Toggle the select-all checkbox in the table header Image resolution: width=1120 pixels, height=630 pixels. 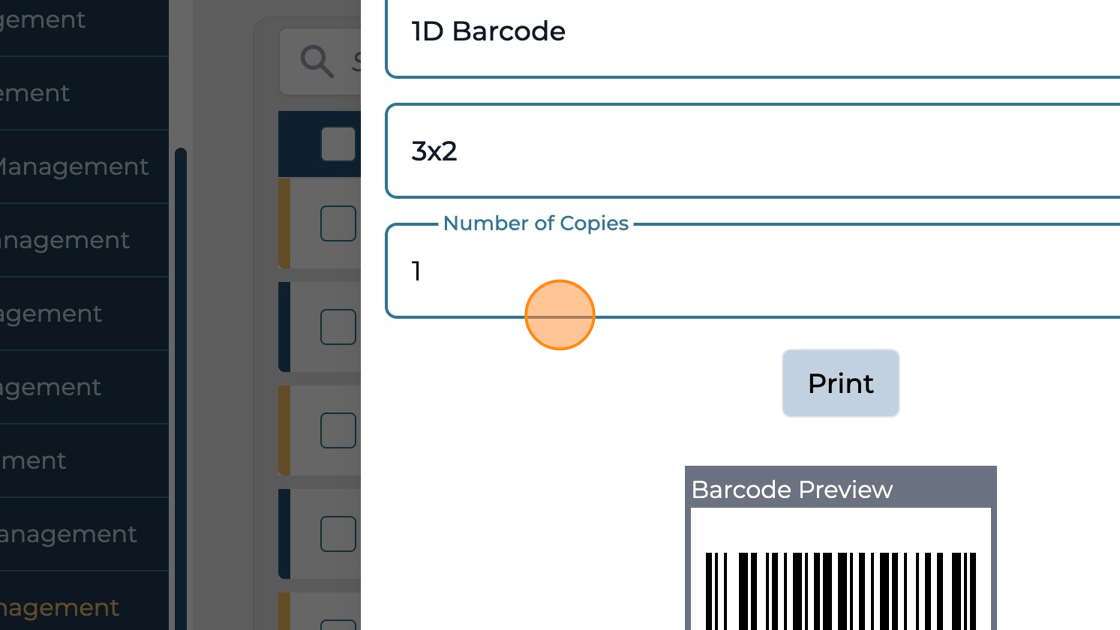point(338,142)
